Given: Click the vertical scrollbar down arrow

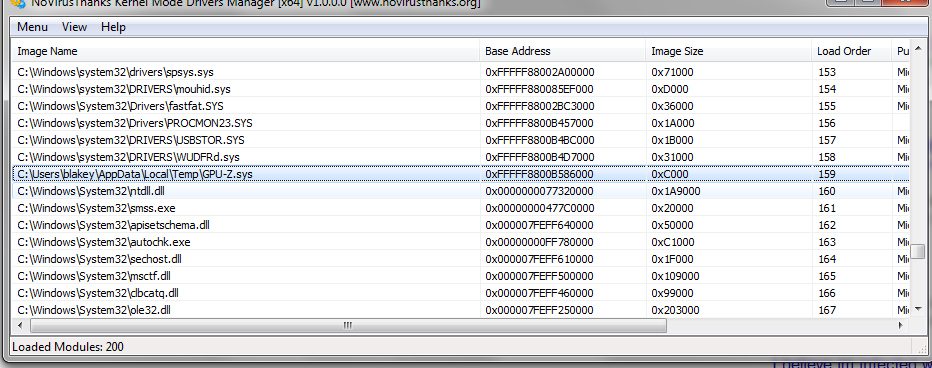Looking at the screenshot, I should point(918,309).
